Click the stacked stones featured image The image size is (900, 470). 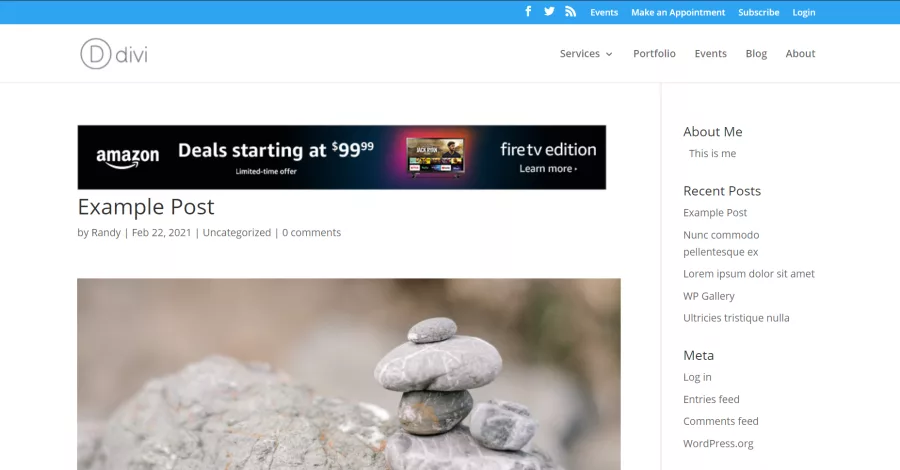pyautogui.click(x=349, y=374)
